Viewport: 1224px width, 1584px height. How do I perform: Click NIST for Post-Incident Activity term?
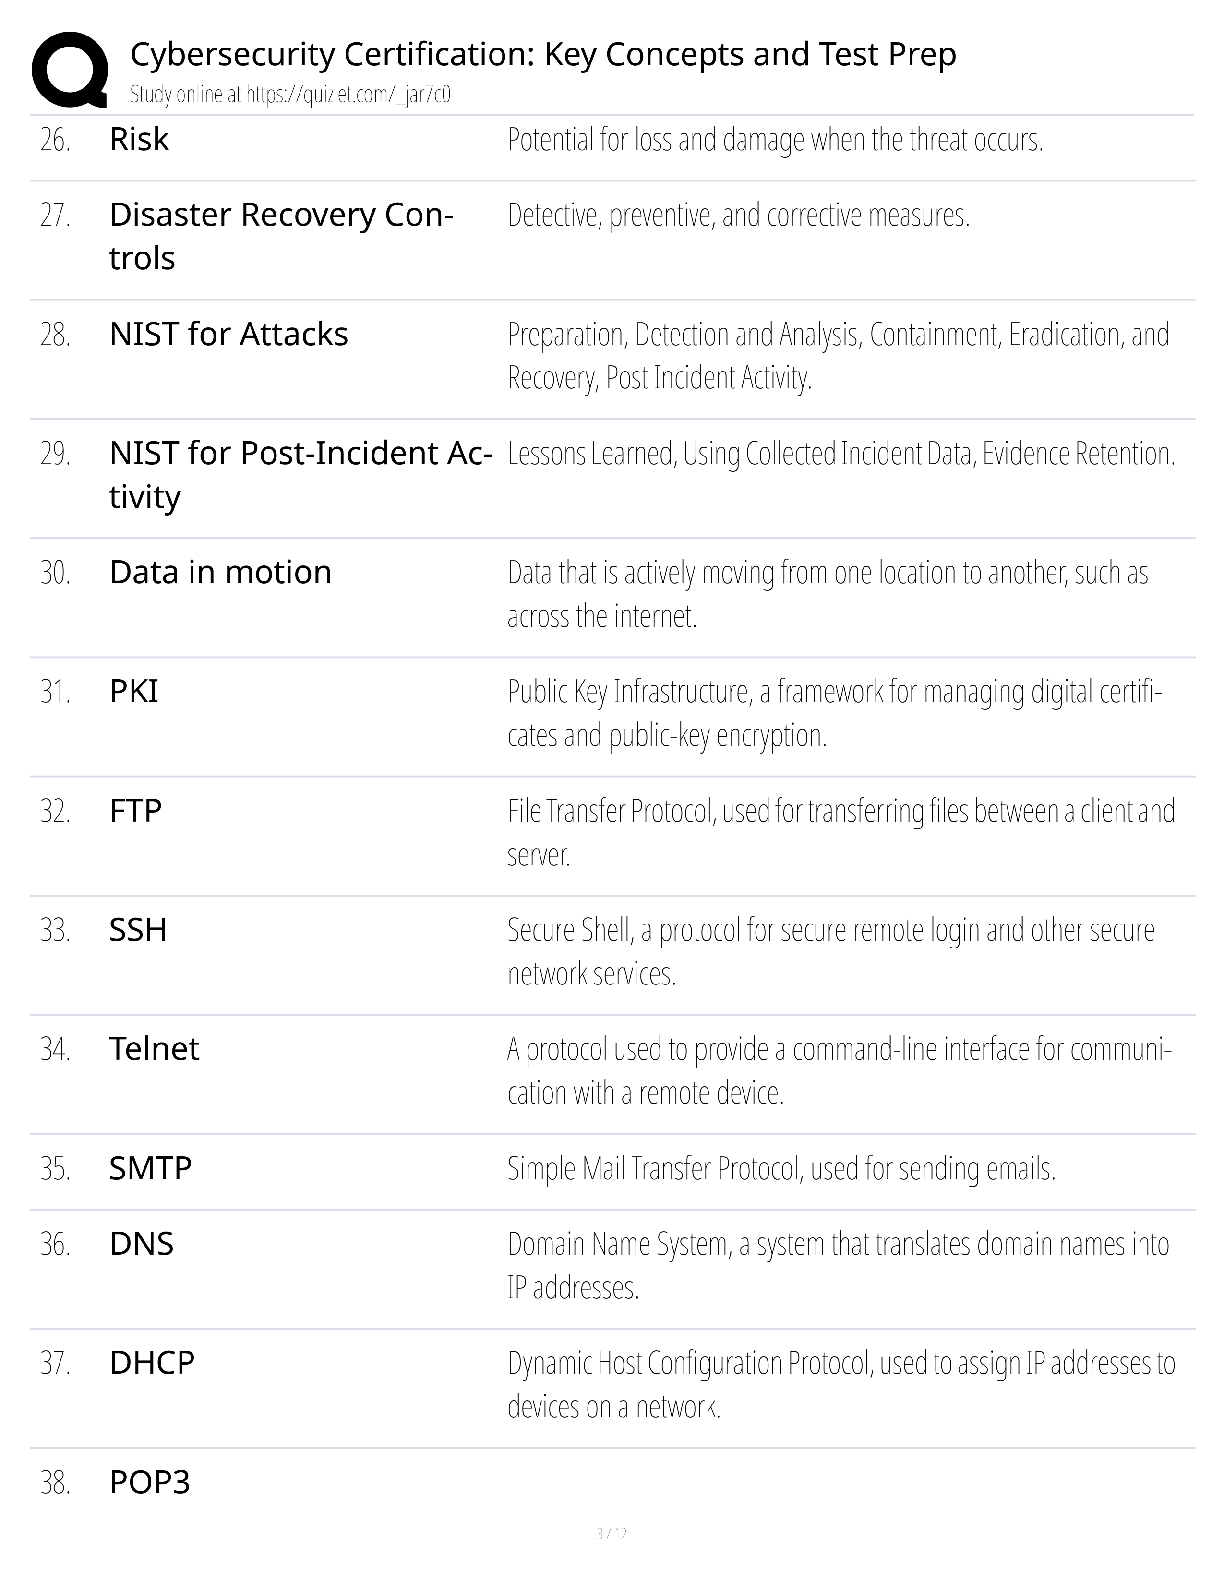[300, 474]
